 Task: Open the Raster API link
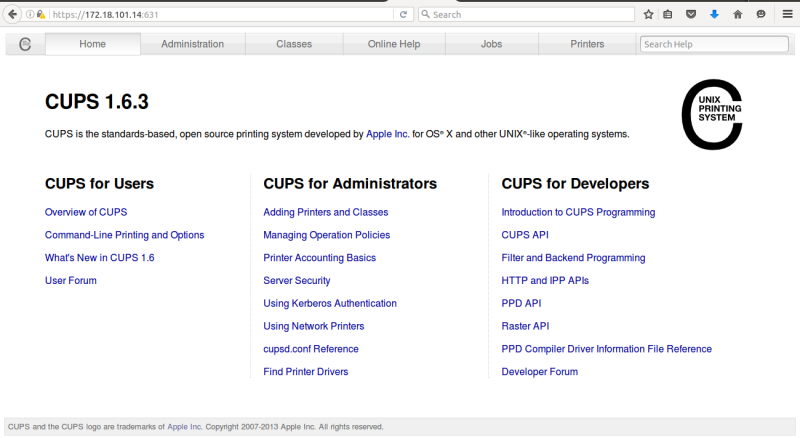tap(525, 326)
